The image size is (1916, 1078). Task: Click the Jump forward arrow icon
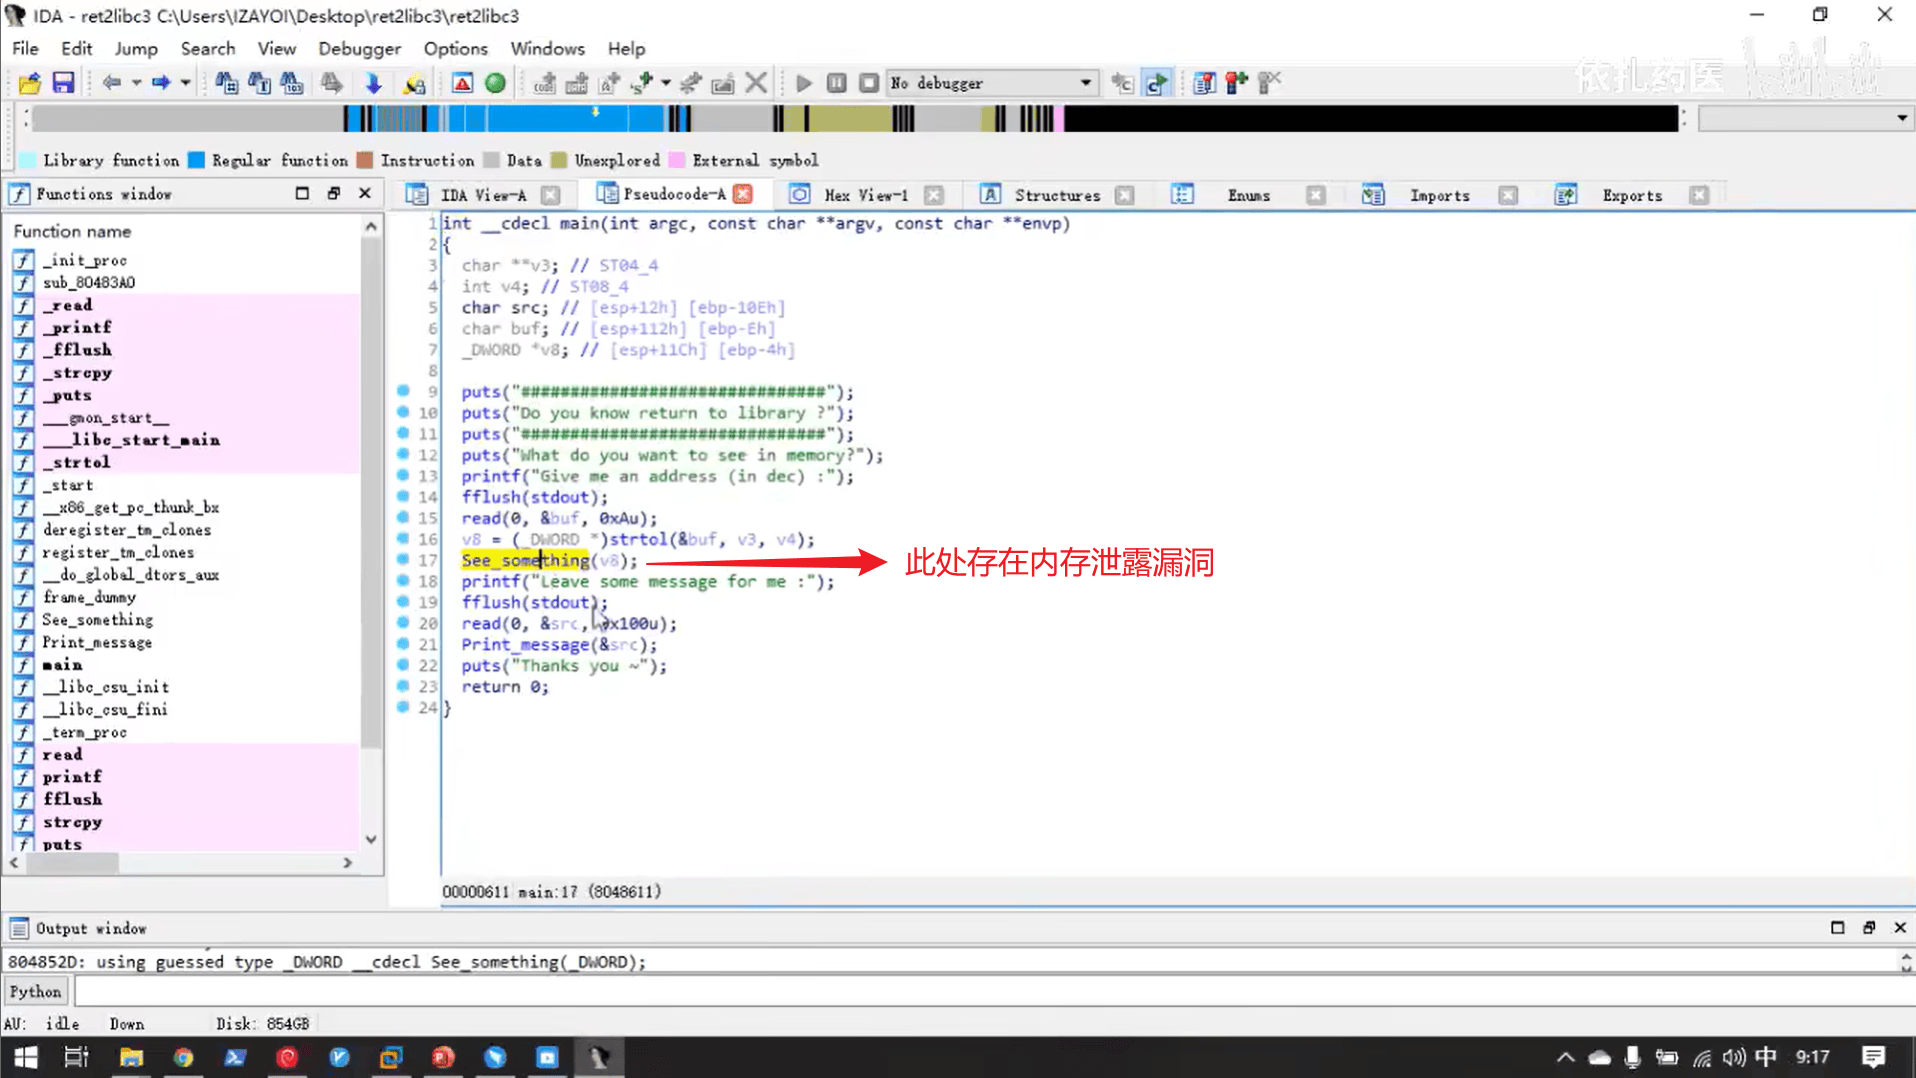[x=160, y=83]
